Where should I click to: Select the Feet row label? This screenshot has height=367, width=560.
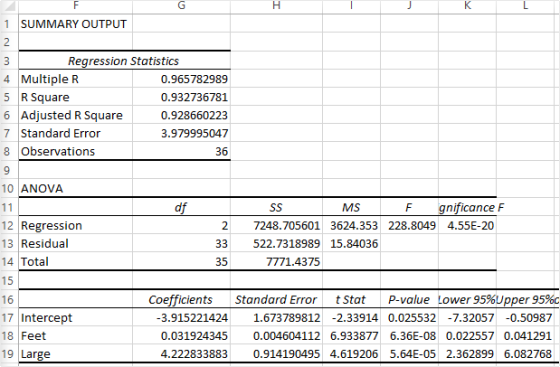(75, 336)
